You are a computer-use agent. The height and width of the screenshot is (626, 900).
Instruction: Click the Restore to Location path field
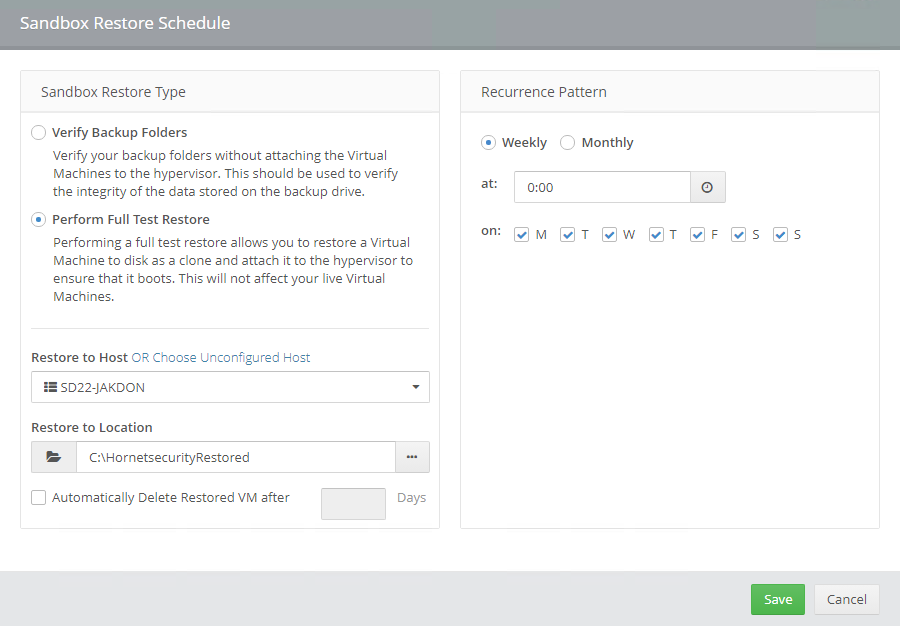click(x=235, y=457)
